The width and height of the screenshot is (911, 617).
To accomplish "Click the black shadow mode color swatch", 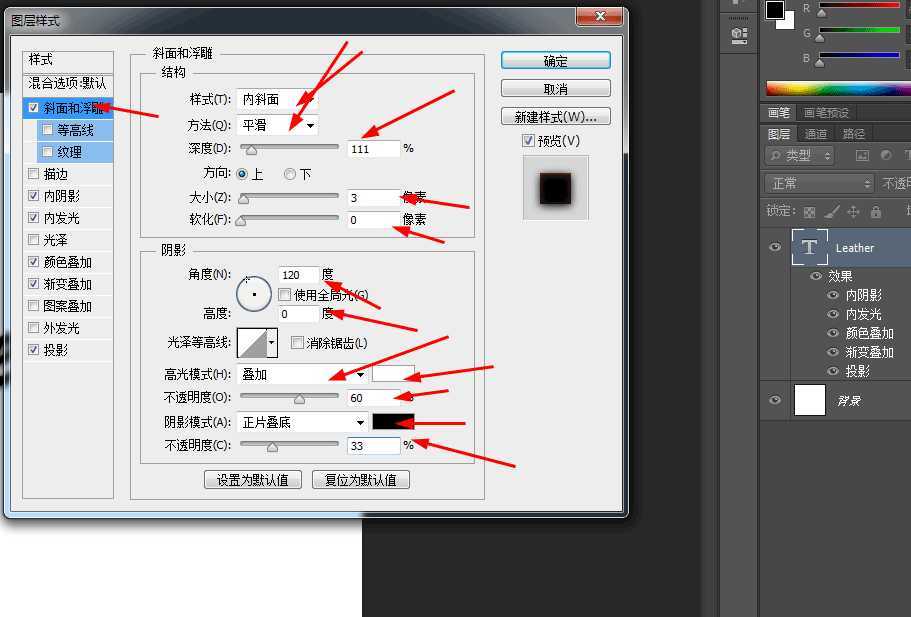I will coord(393,421).
